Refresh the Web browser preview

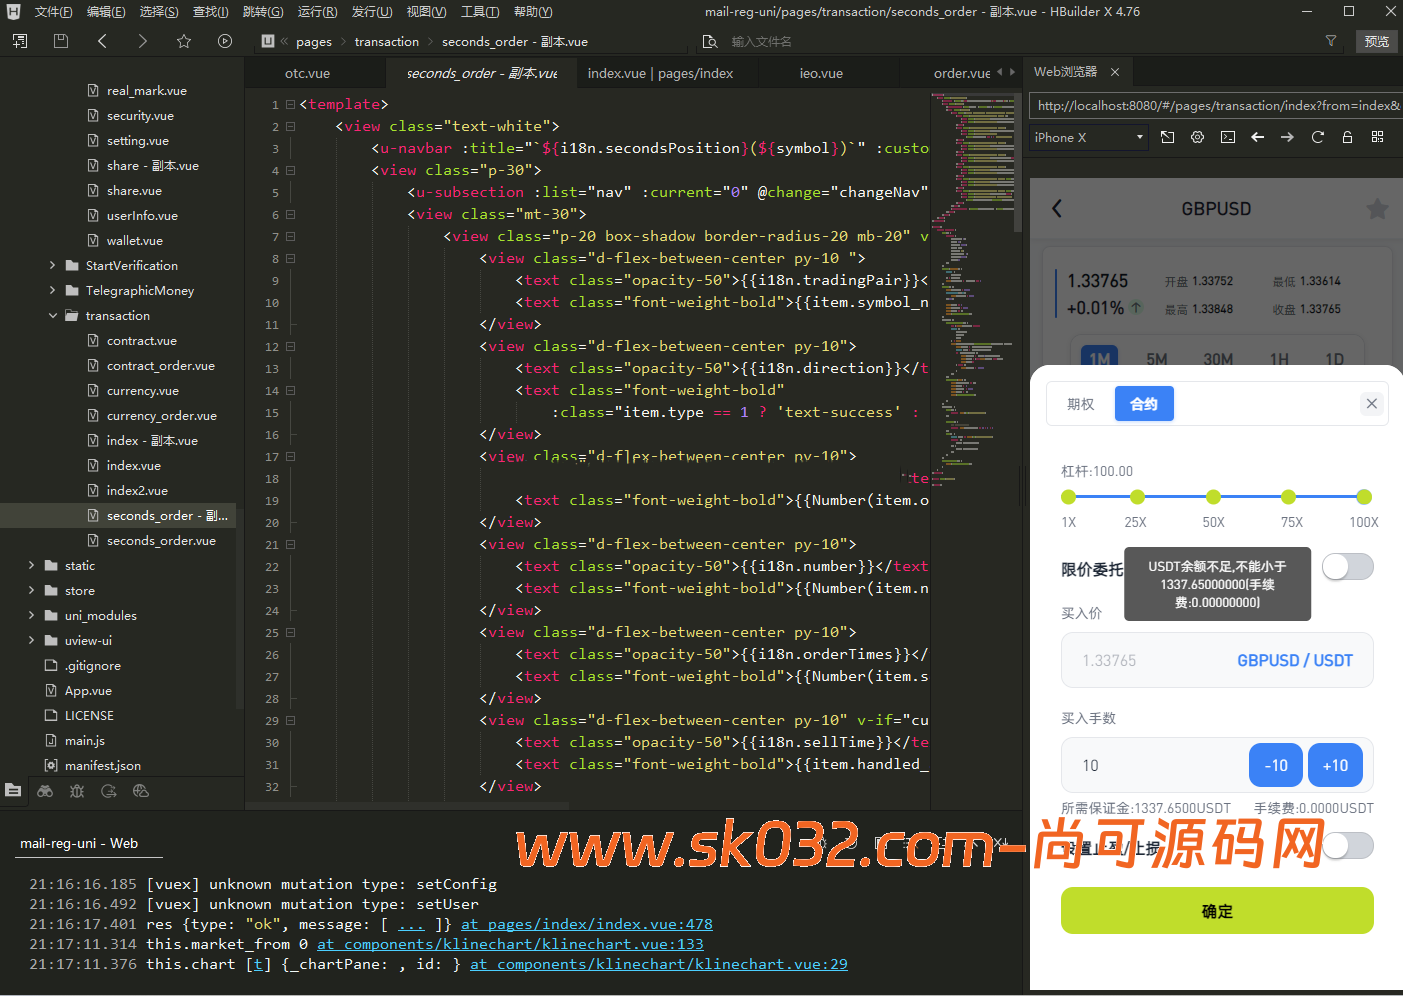[x=1317, y=137]
